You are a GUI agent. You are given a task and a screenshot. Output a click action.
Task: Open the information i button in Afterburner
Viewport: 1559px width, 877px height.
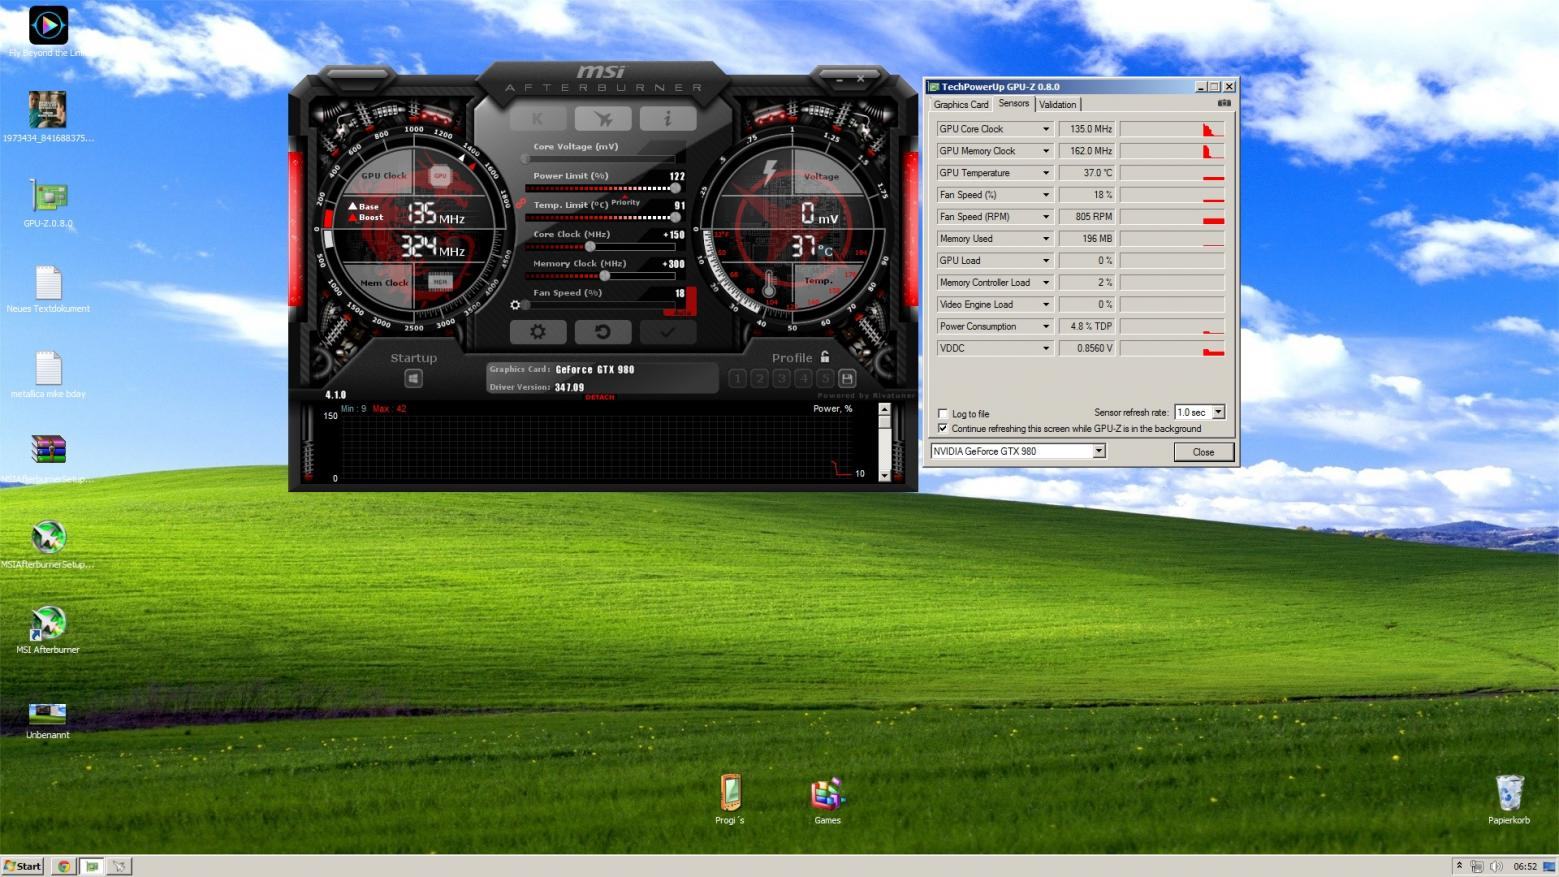(667, 119)
